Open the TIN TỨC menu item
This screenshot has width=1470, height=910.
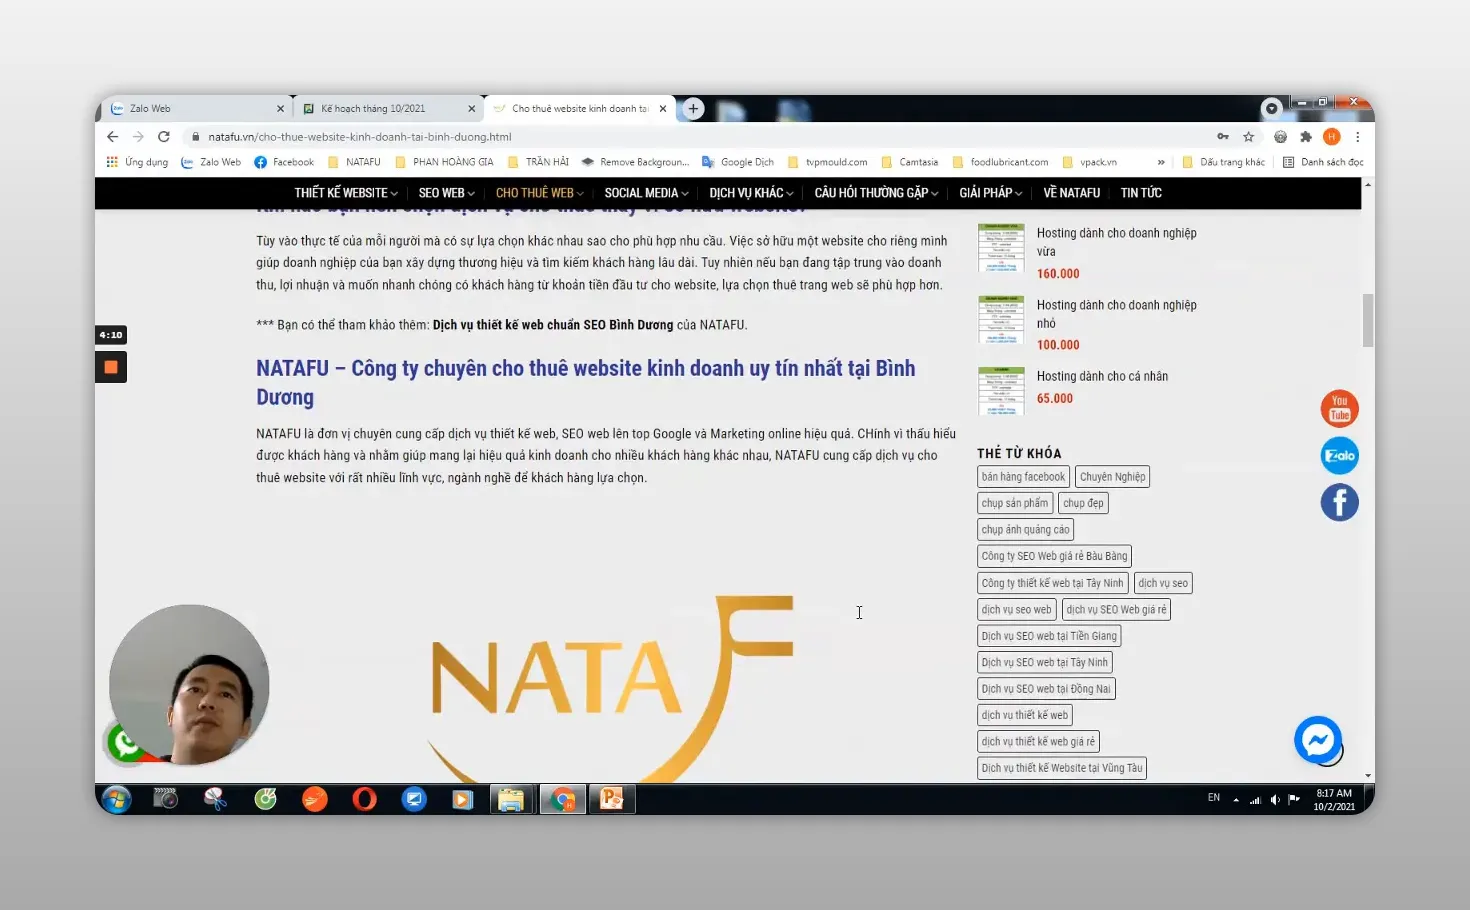1141,193
